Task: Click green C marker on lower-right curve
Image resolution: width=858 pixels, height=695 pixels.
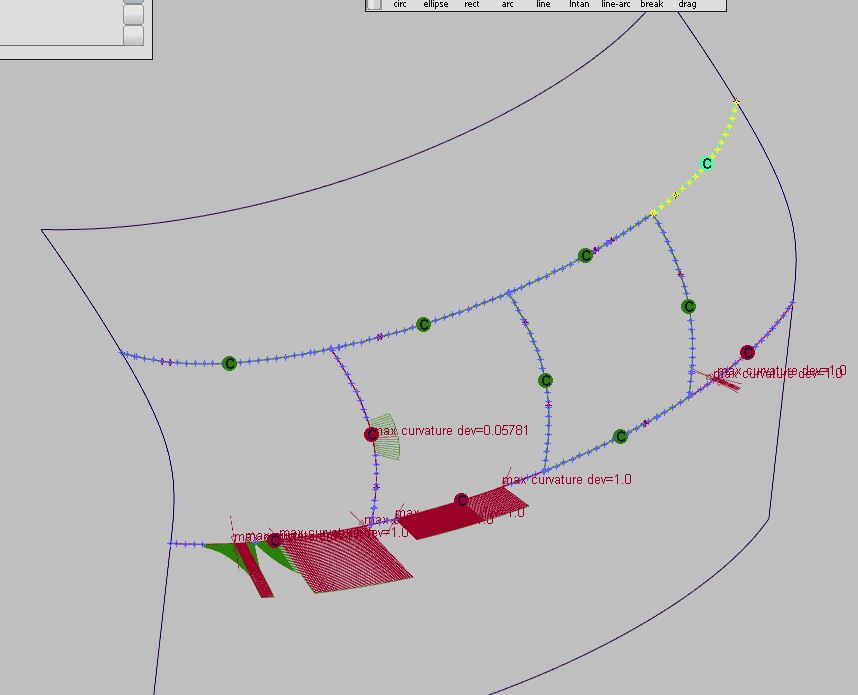Action: [620, 436]
